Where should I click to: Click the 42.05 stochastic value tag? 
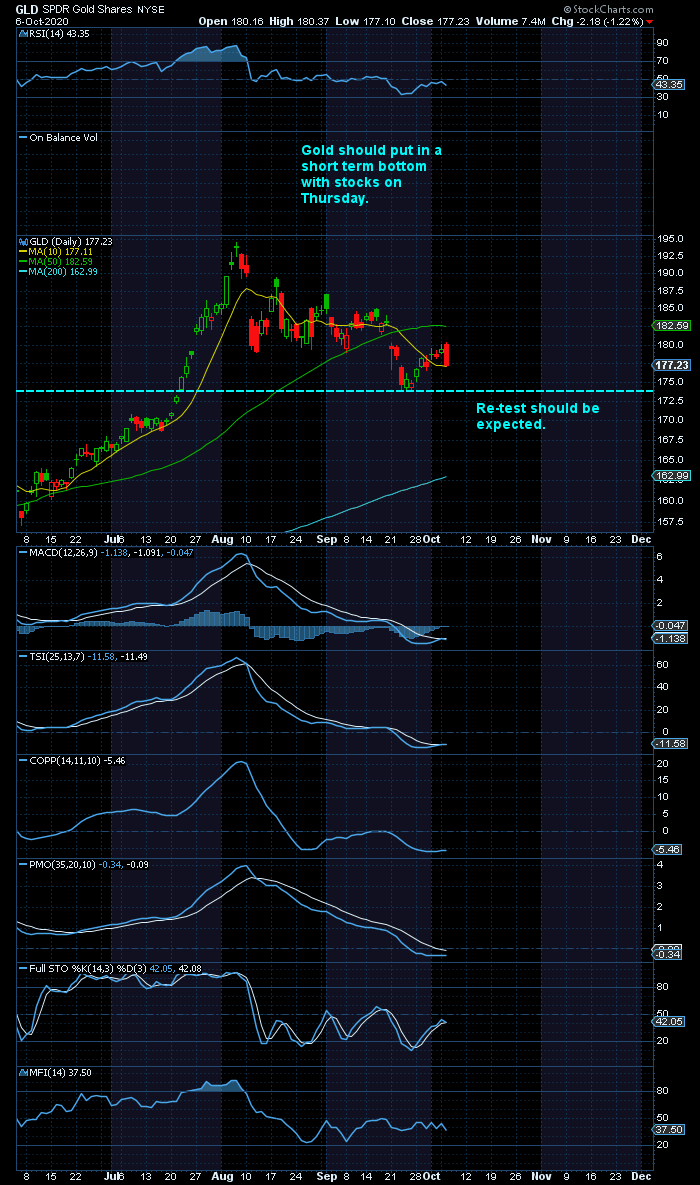point(668,1021)
